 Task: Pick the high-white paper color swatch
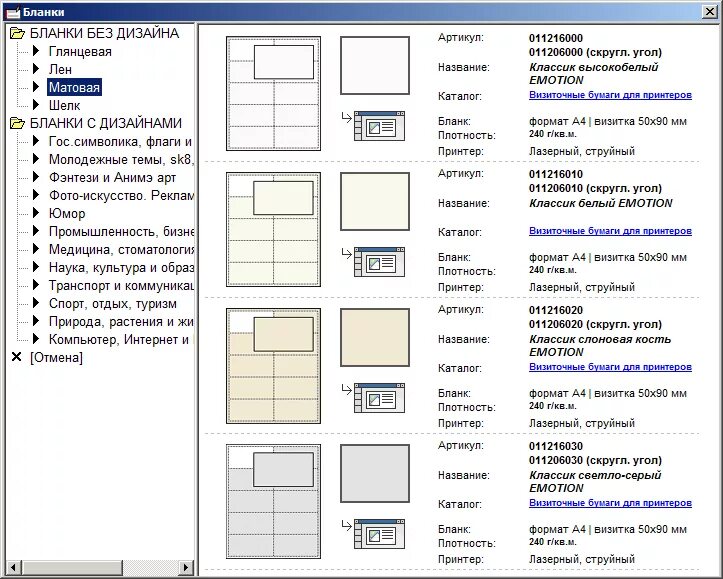point(375,65)
